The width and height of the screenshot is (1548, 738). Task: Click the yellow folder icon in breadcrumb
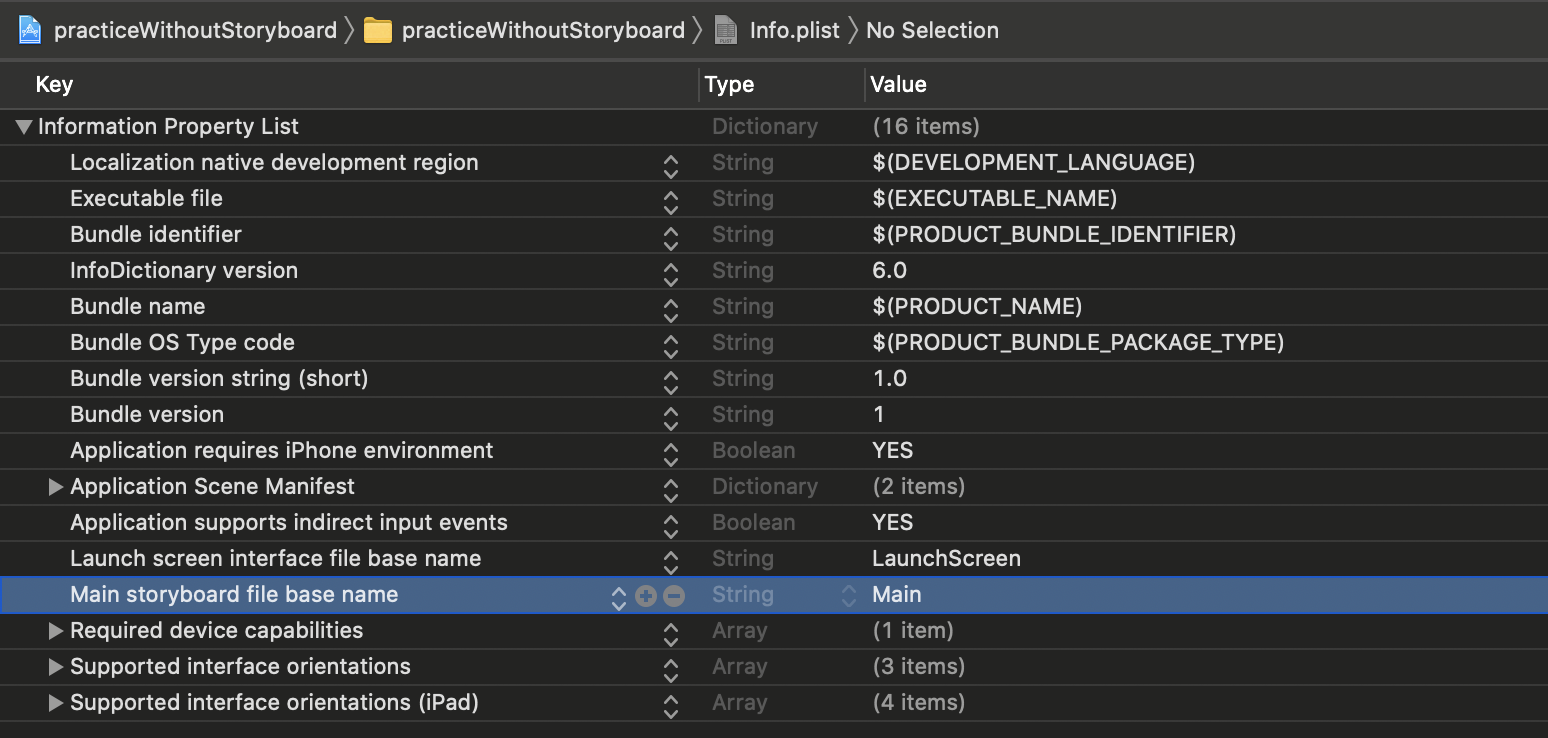coord(378,31)
